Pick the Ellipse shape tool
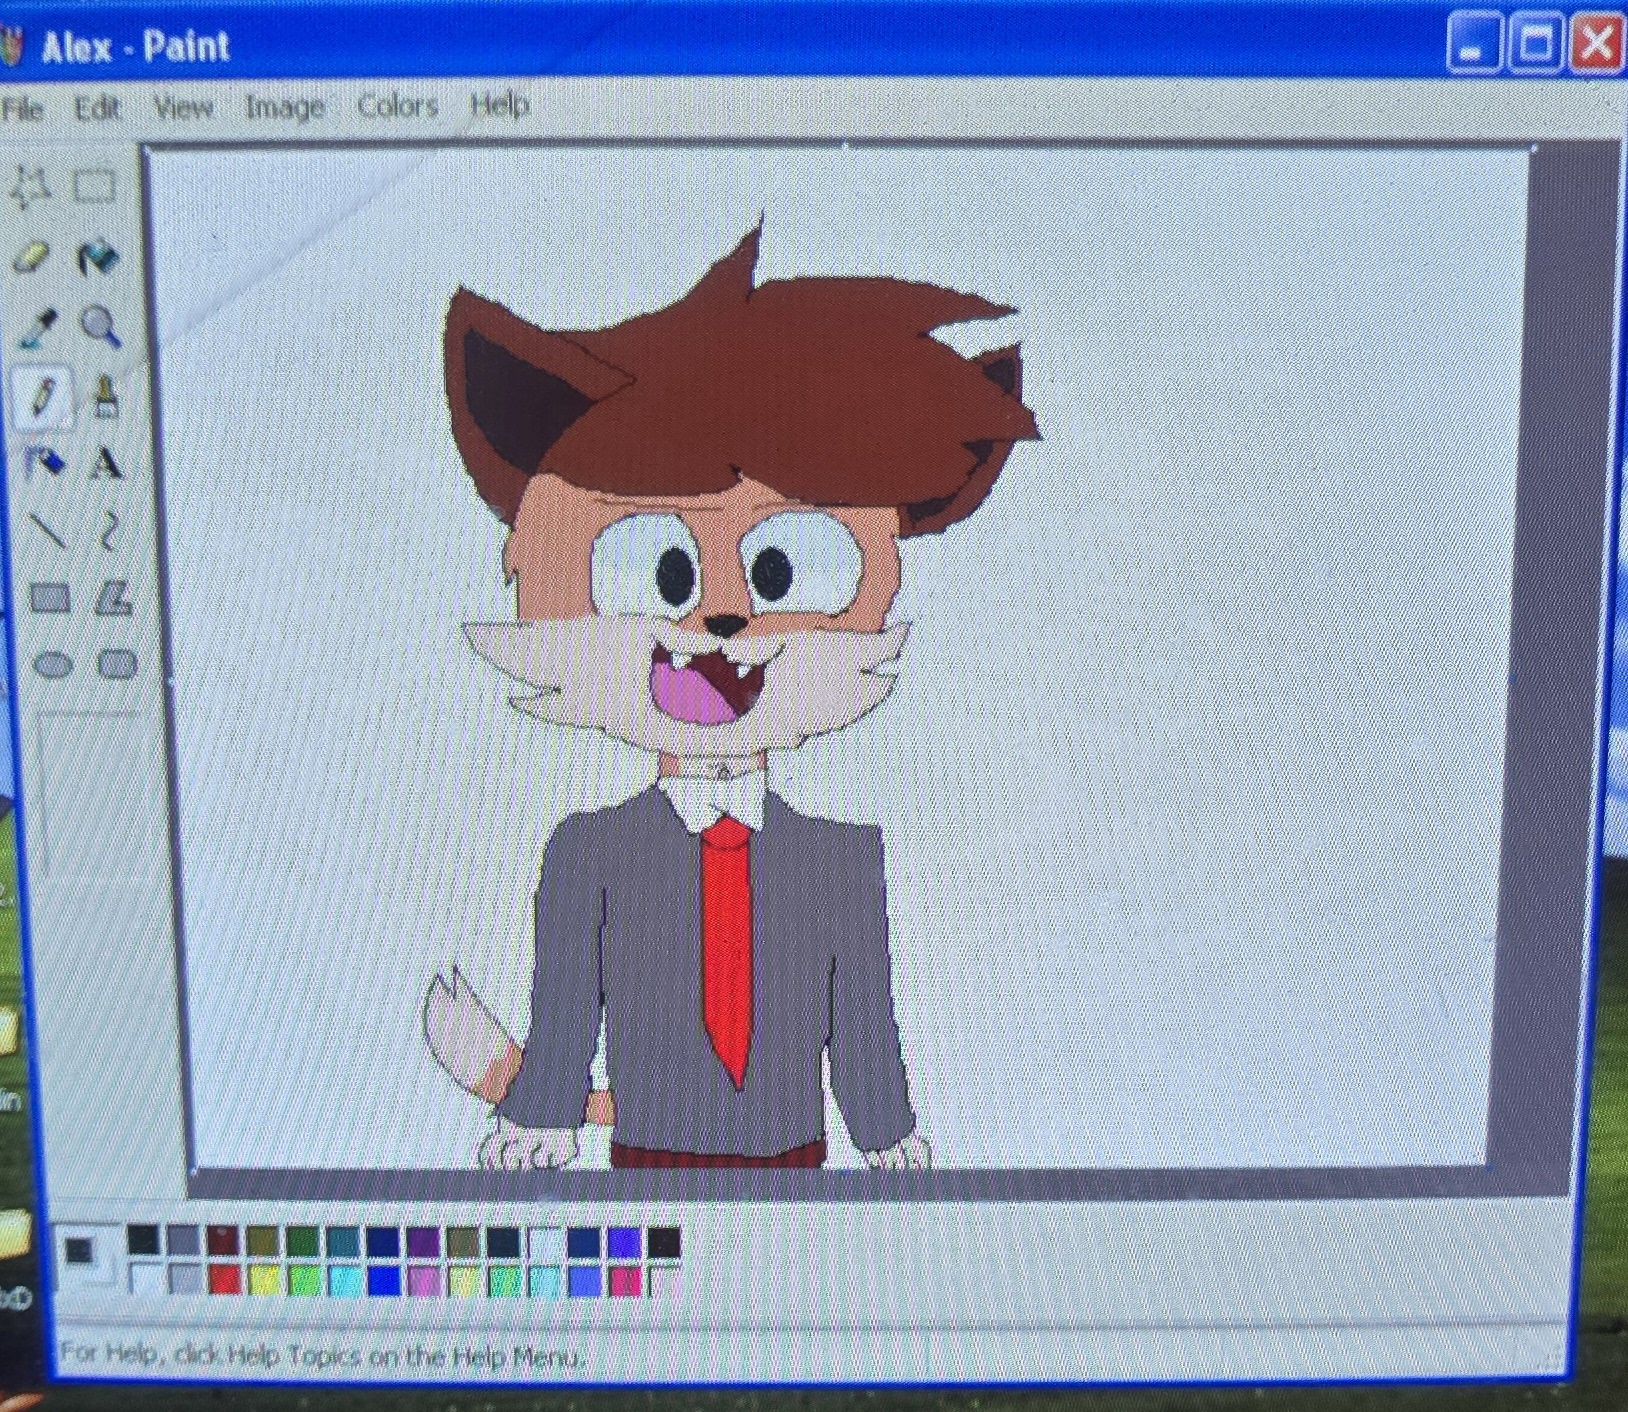The height and width of the screenshot is (1412, 1628). coord(53,665)
